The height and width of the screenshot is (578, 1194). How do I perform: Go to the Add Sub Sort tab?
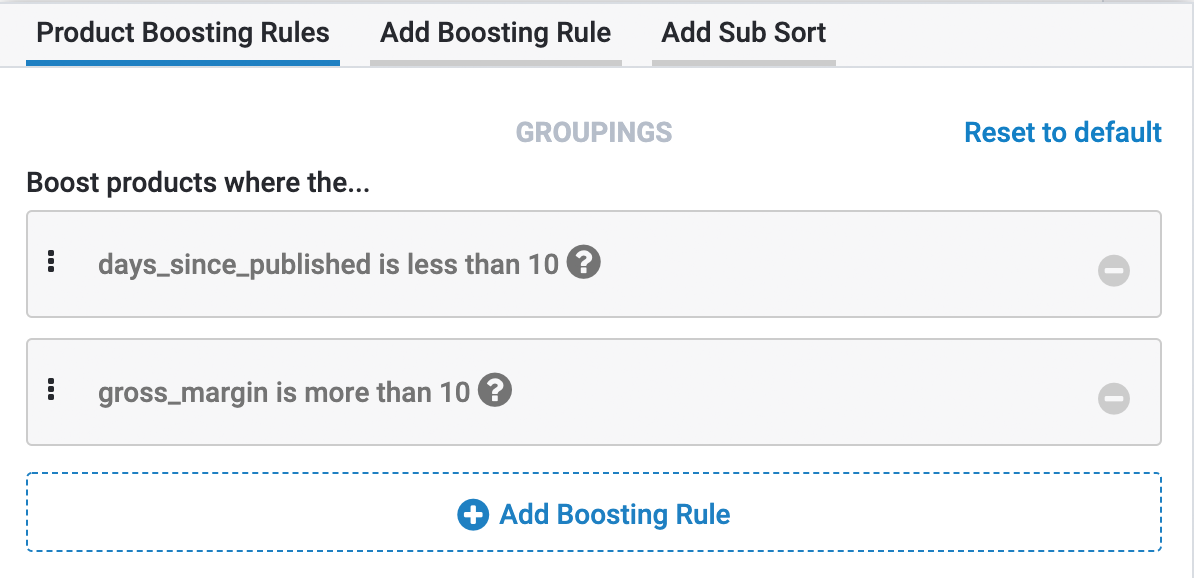pyautogui.click(x=743, y=33)
